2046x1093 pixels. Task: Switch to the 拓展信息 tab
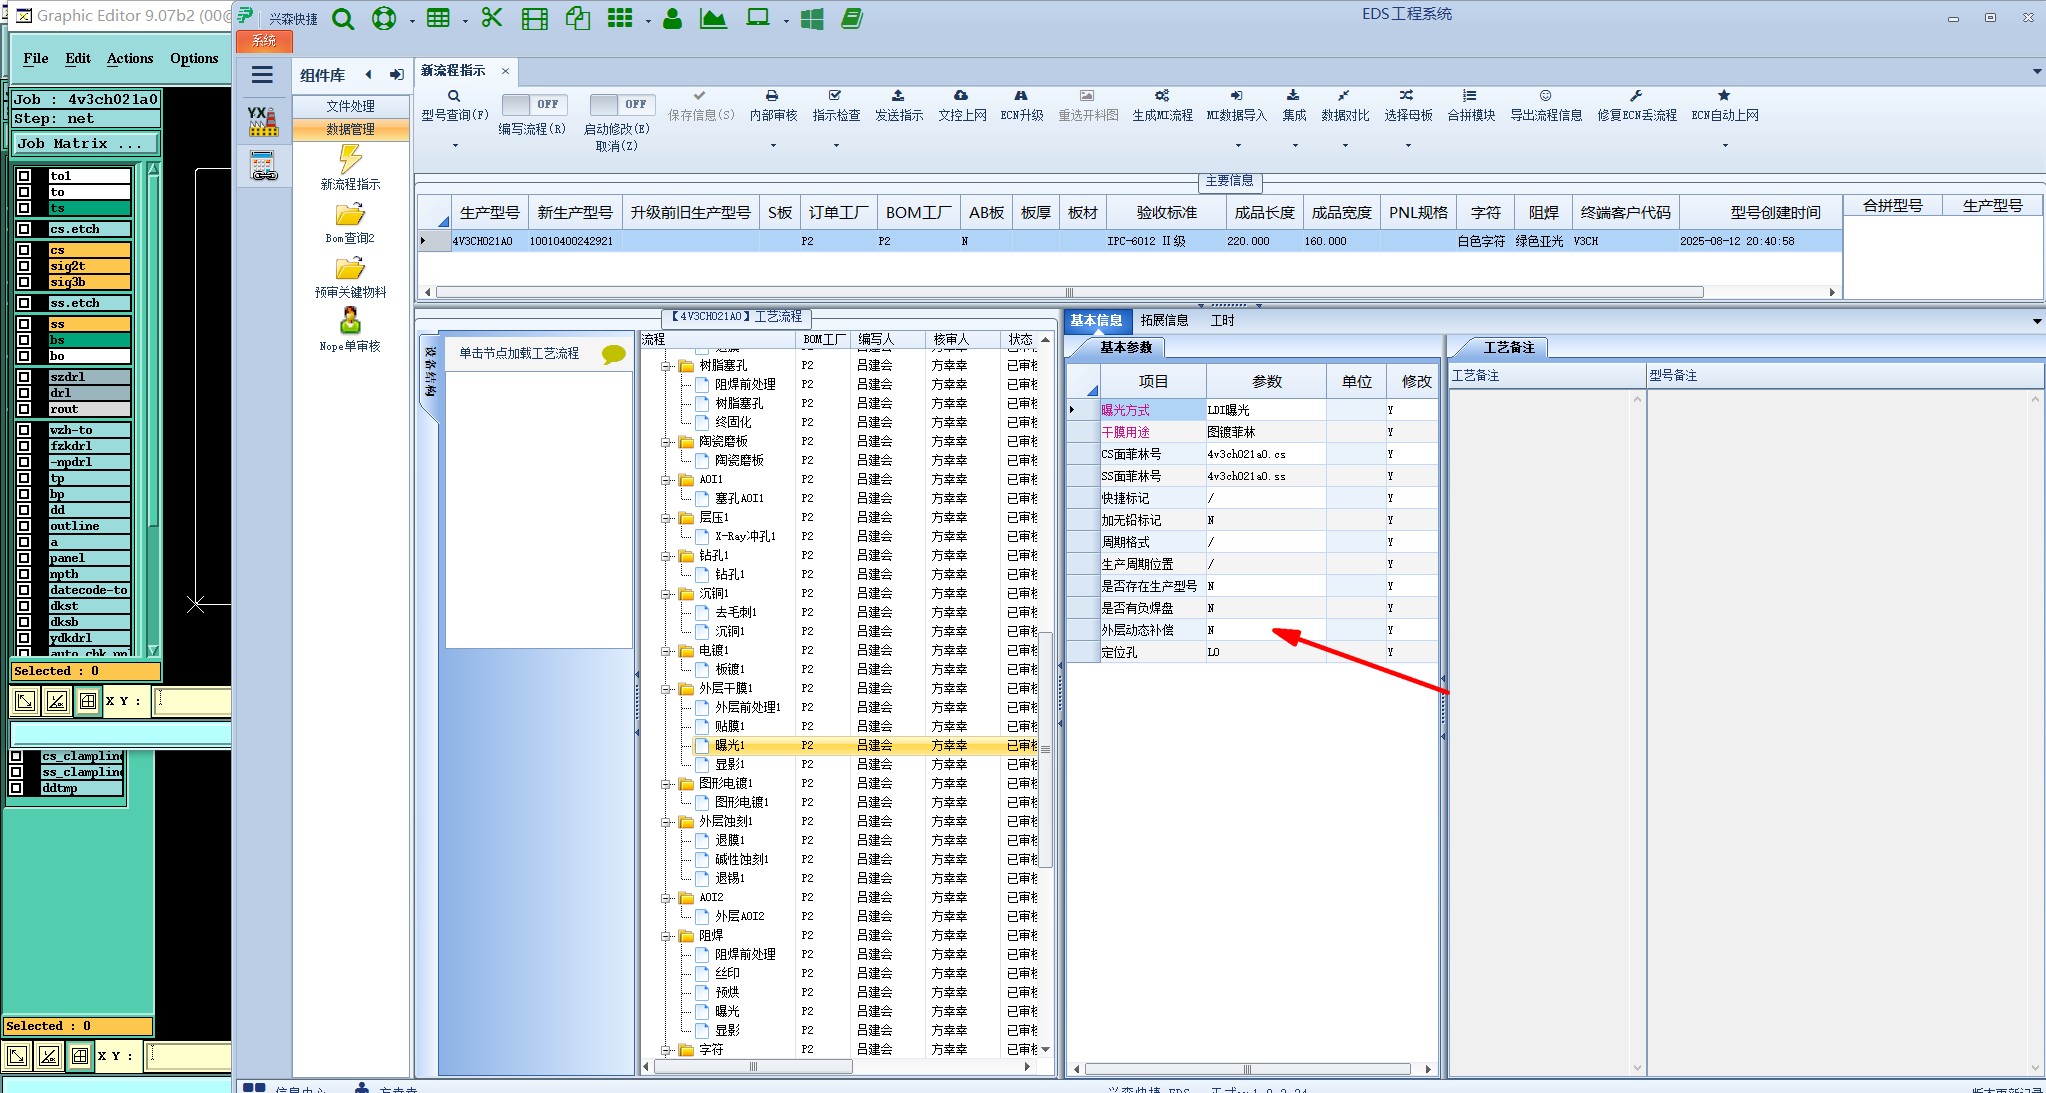pos(1164,320)
